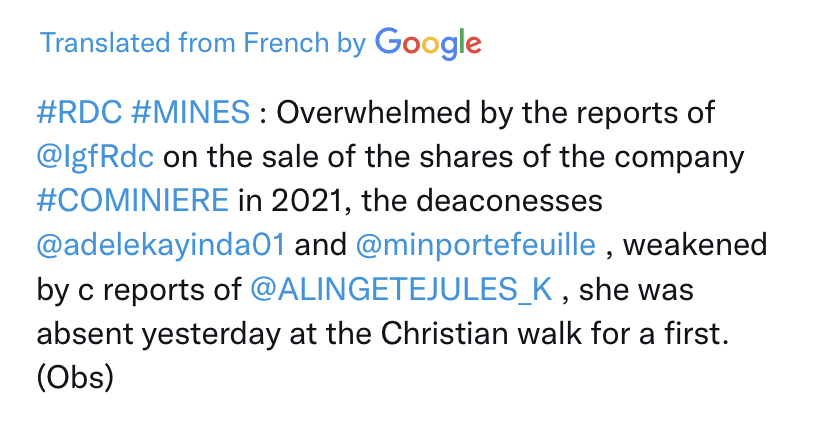
Task: Click the word 'company' in the tweet
Action: [679, 158]
